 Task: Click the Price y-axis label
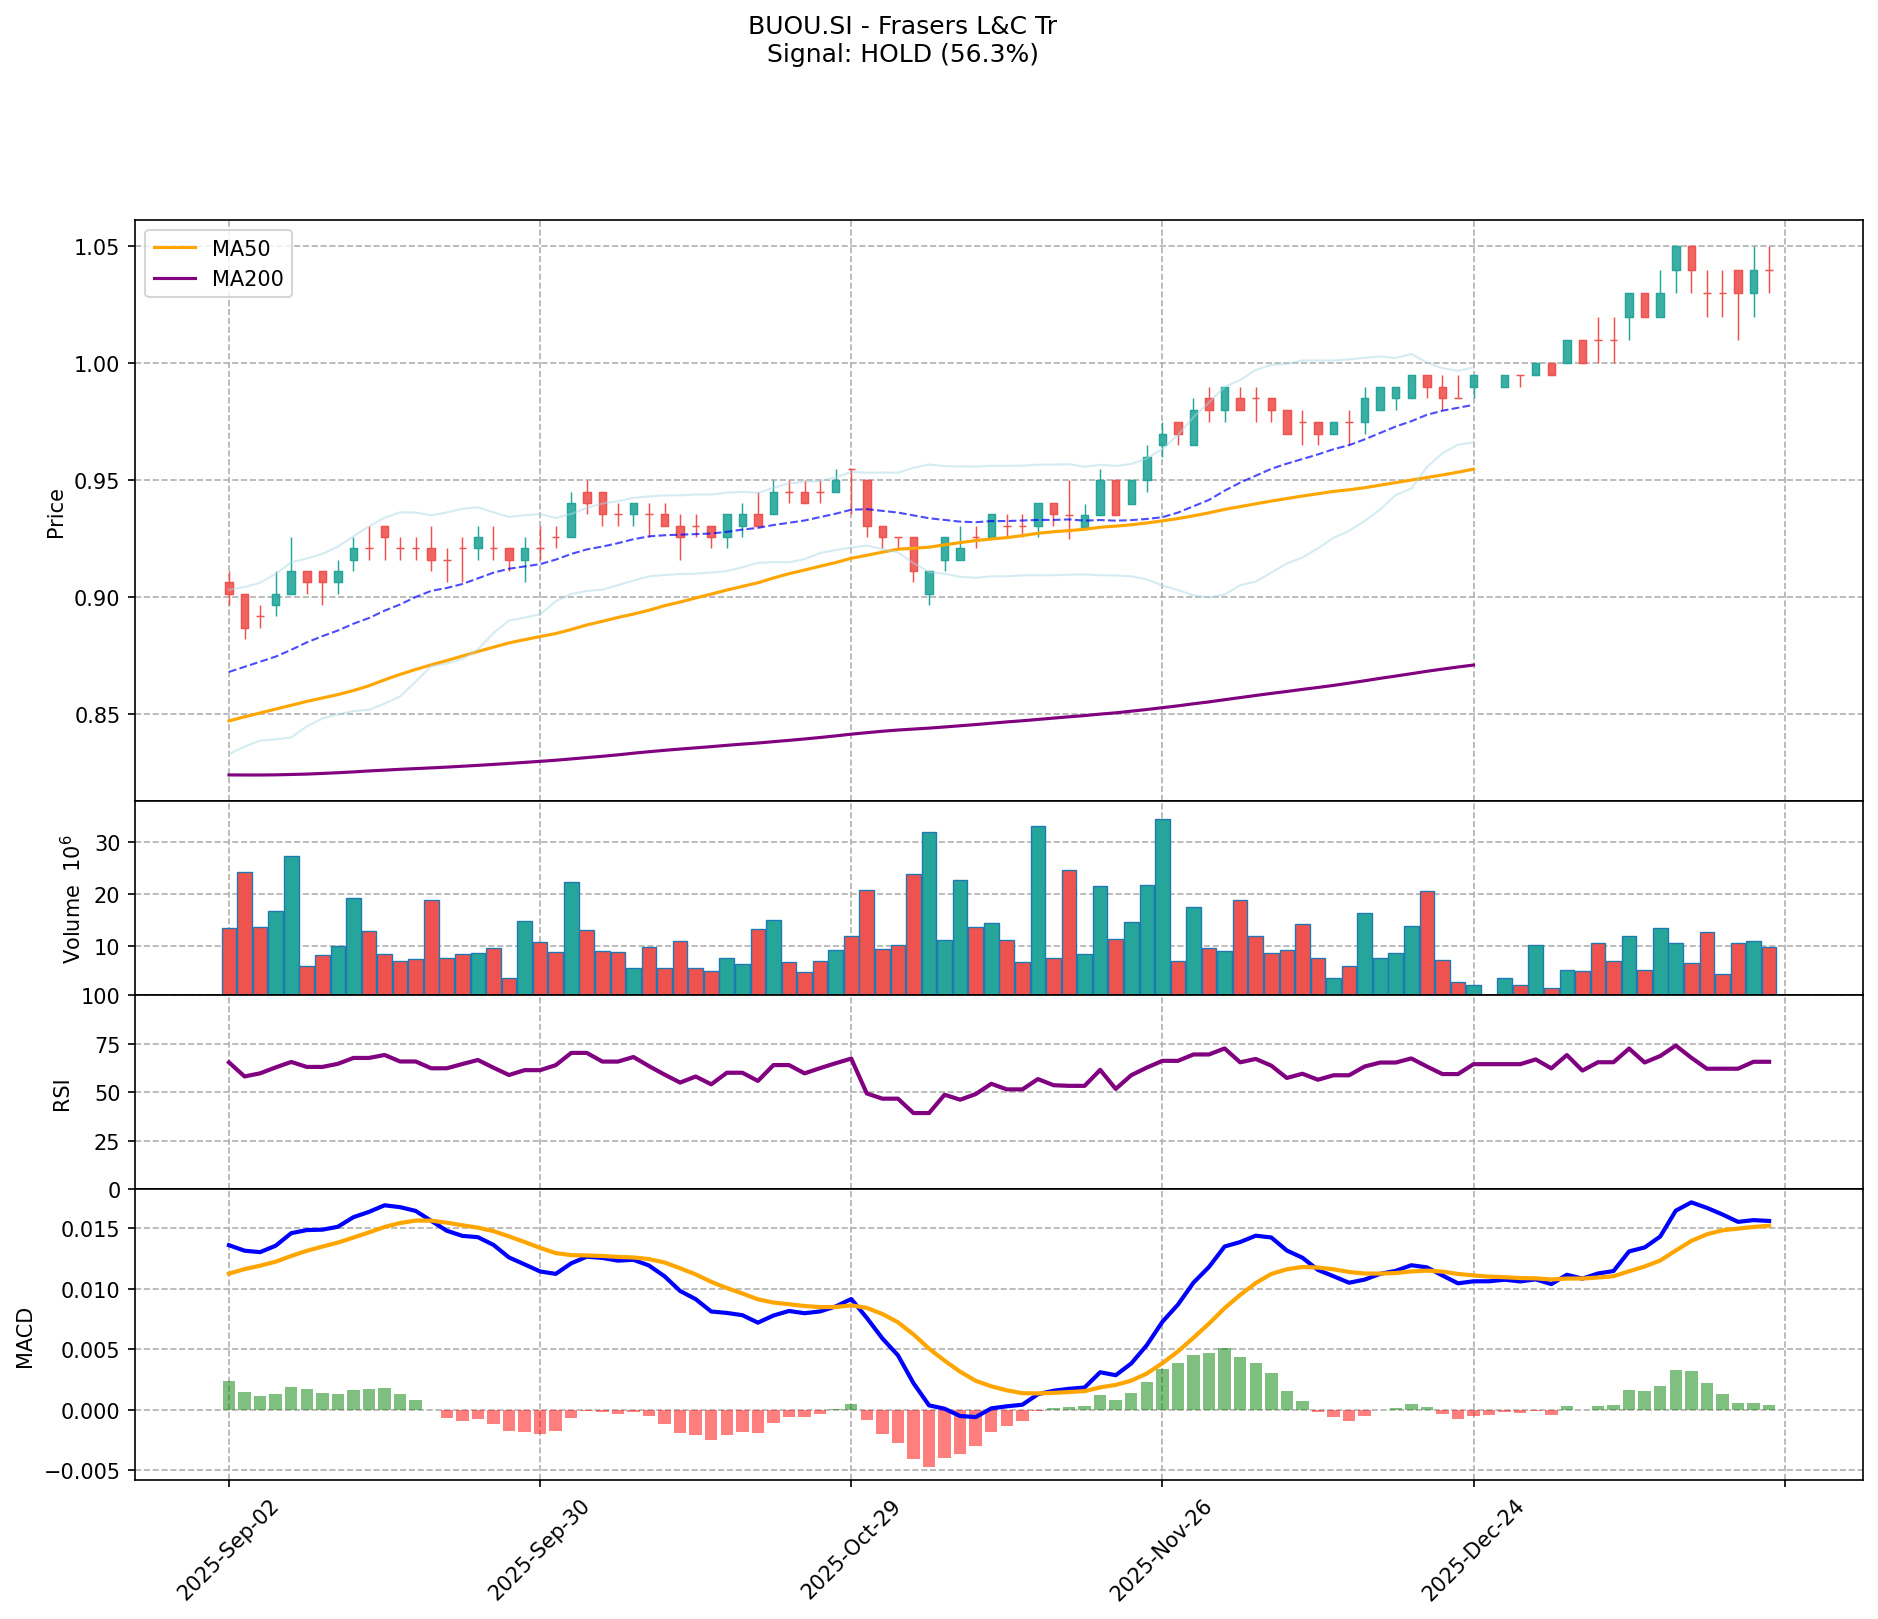tap(56, 513)
